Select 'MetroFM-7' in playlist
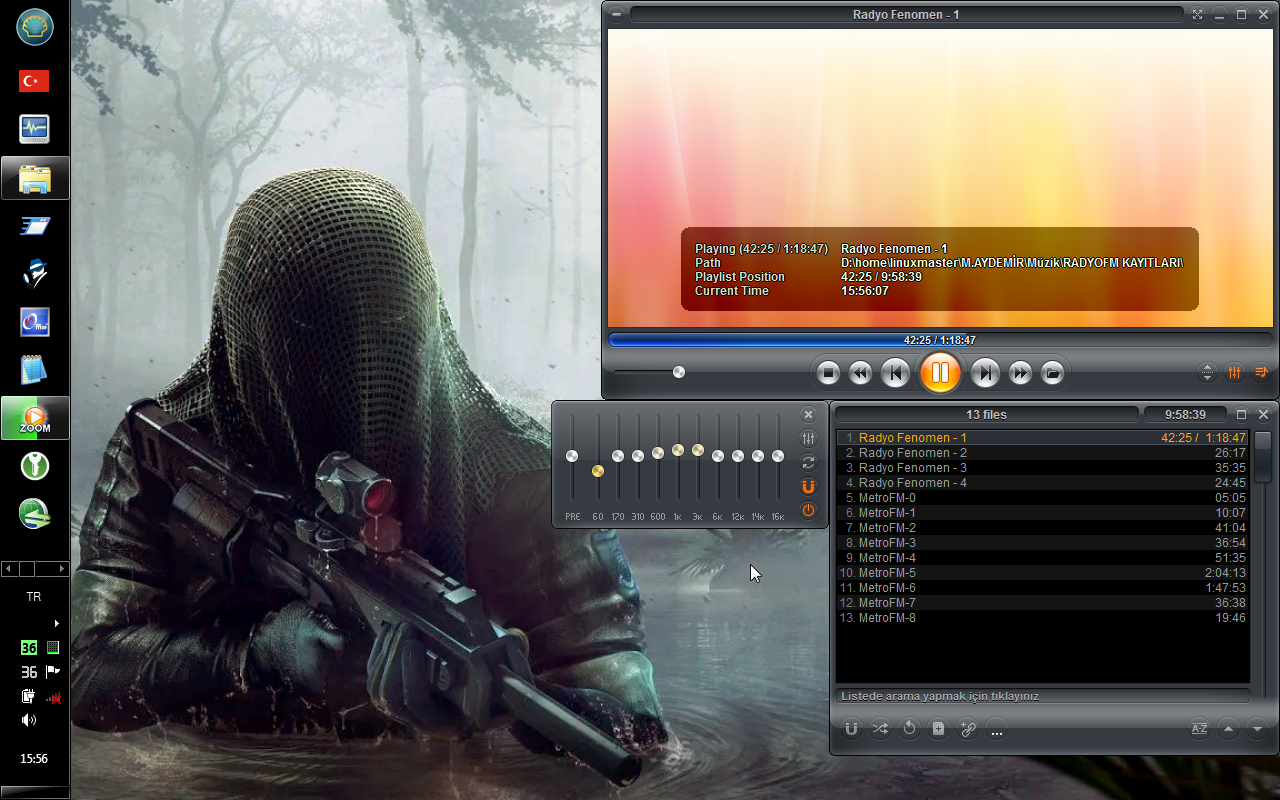 (1042, 603)
